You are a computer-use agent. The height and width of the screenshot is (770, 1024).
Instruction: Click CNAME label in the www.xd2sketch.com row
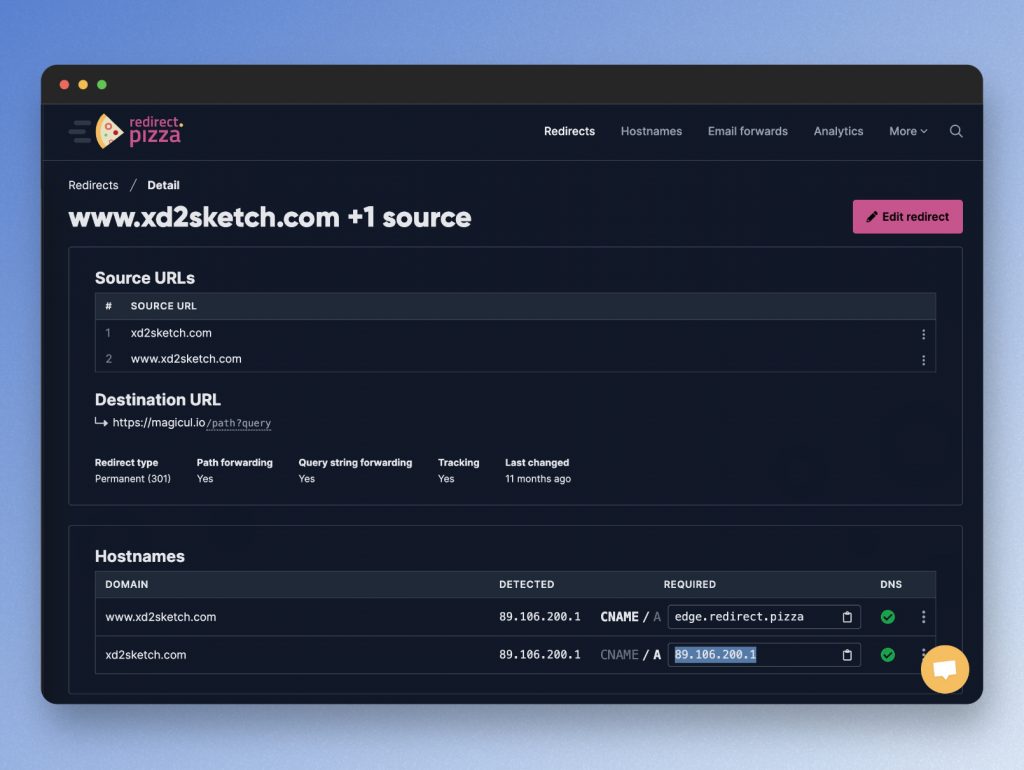(619, 617)
